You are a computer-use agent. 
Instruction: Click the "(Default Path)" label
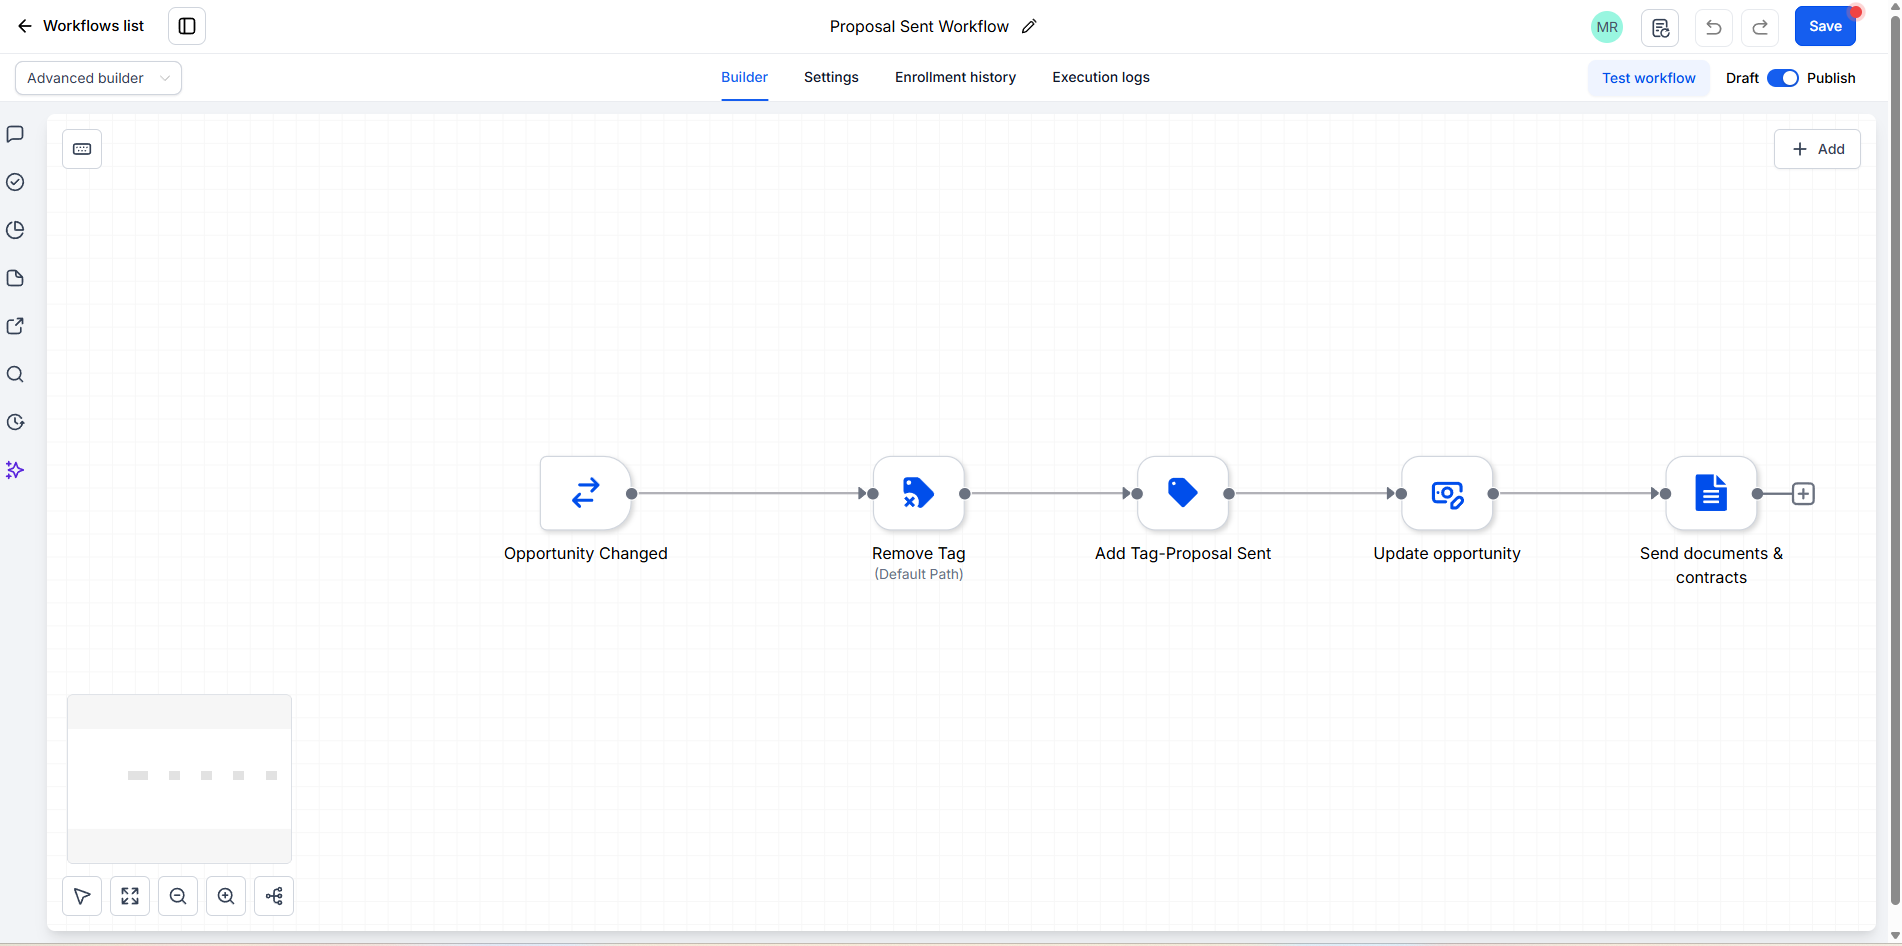pos(918,574)
